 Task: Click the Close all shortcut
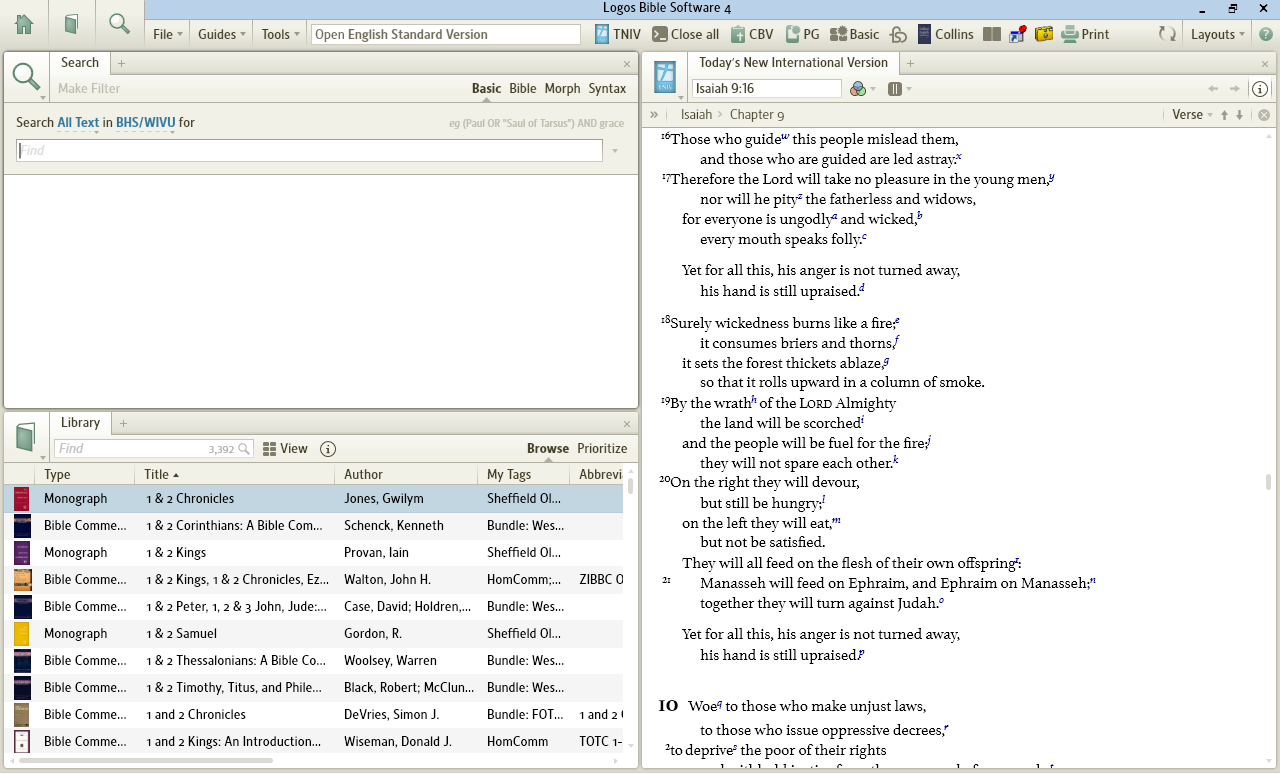click(x=685, y=34)
